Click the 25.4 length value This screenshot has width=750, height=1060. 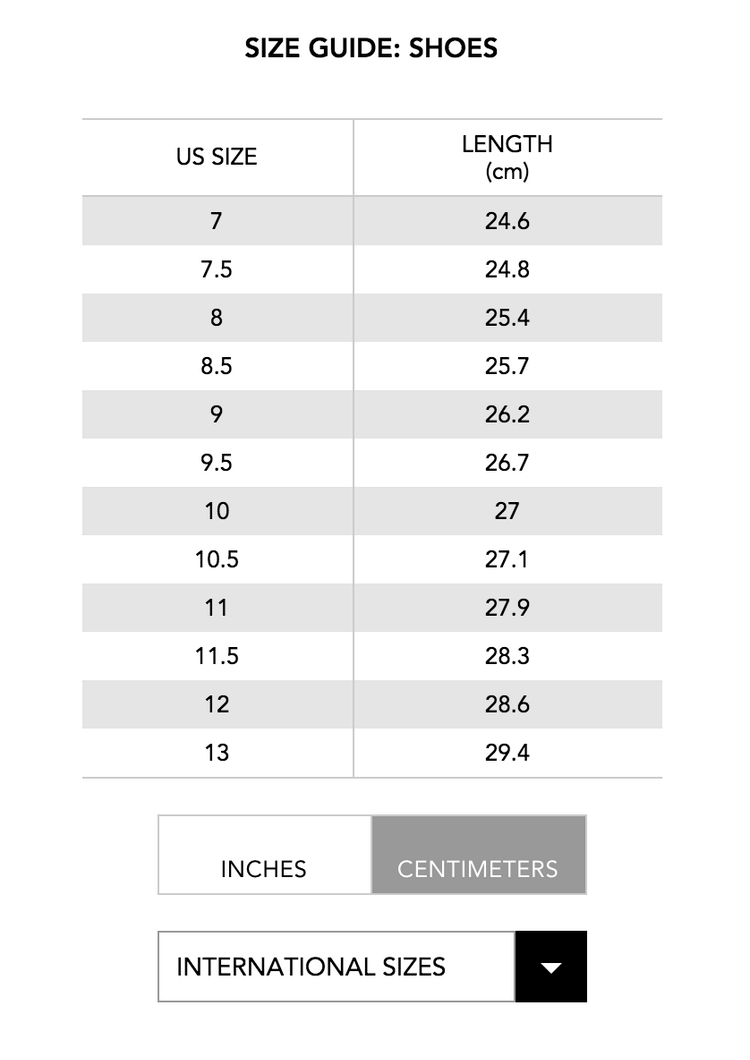tap(507, 318)
